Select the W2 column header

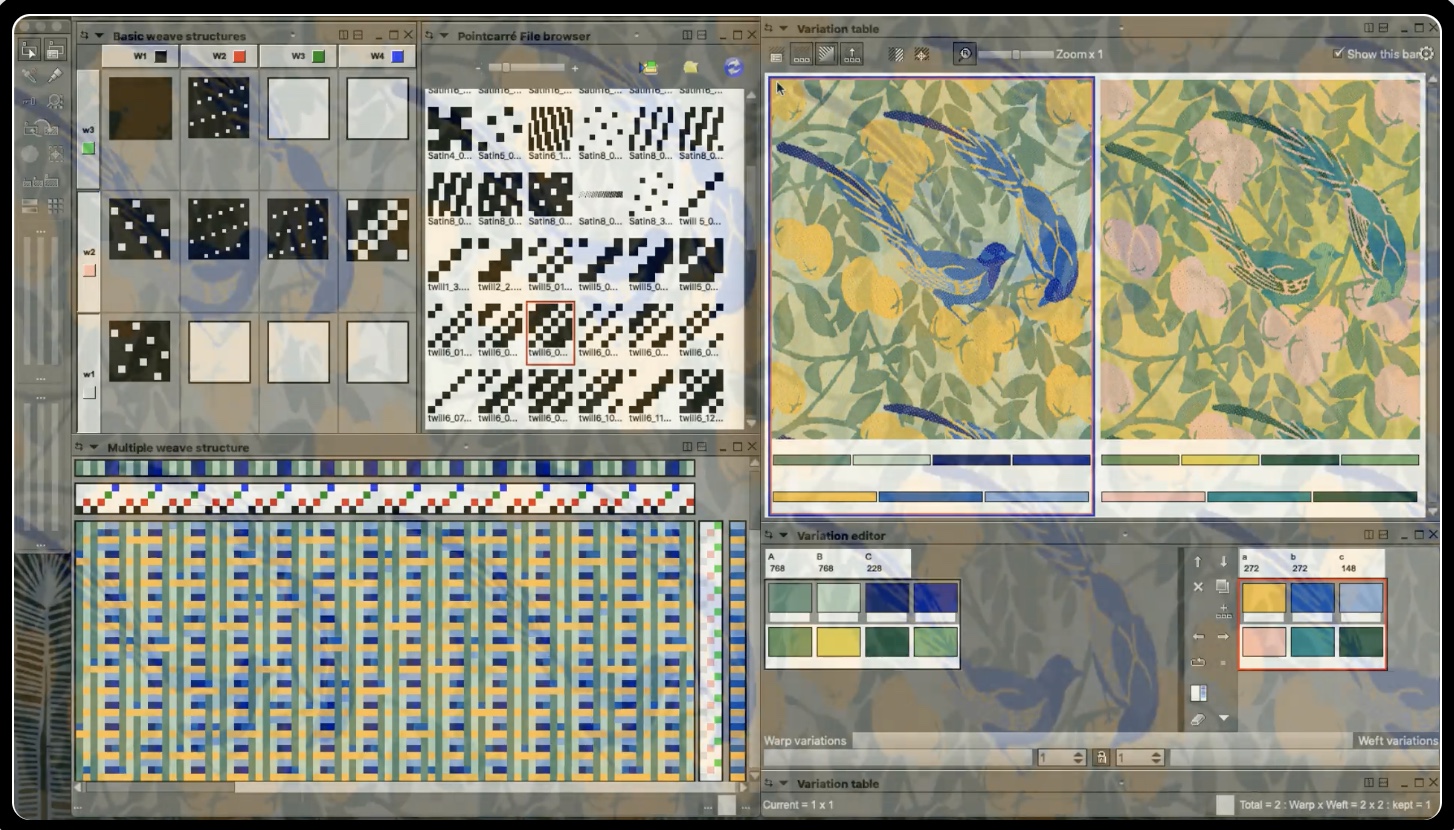pyautogui.click(x=220, y=57)
